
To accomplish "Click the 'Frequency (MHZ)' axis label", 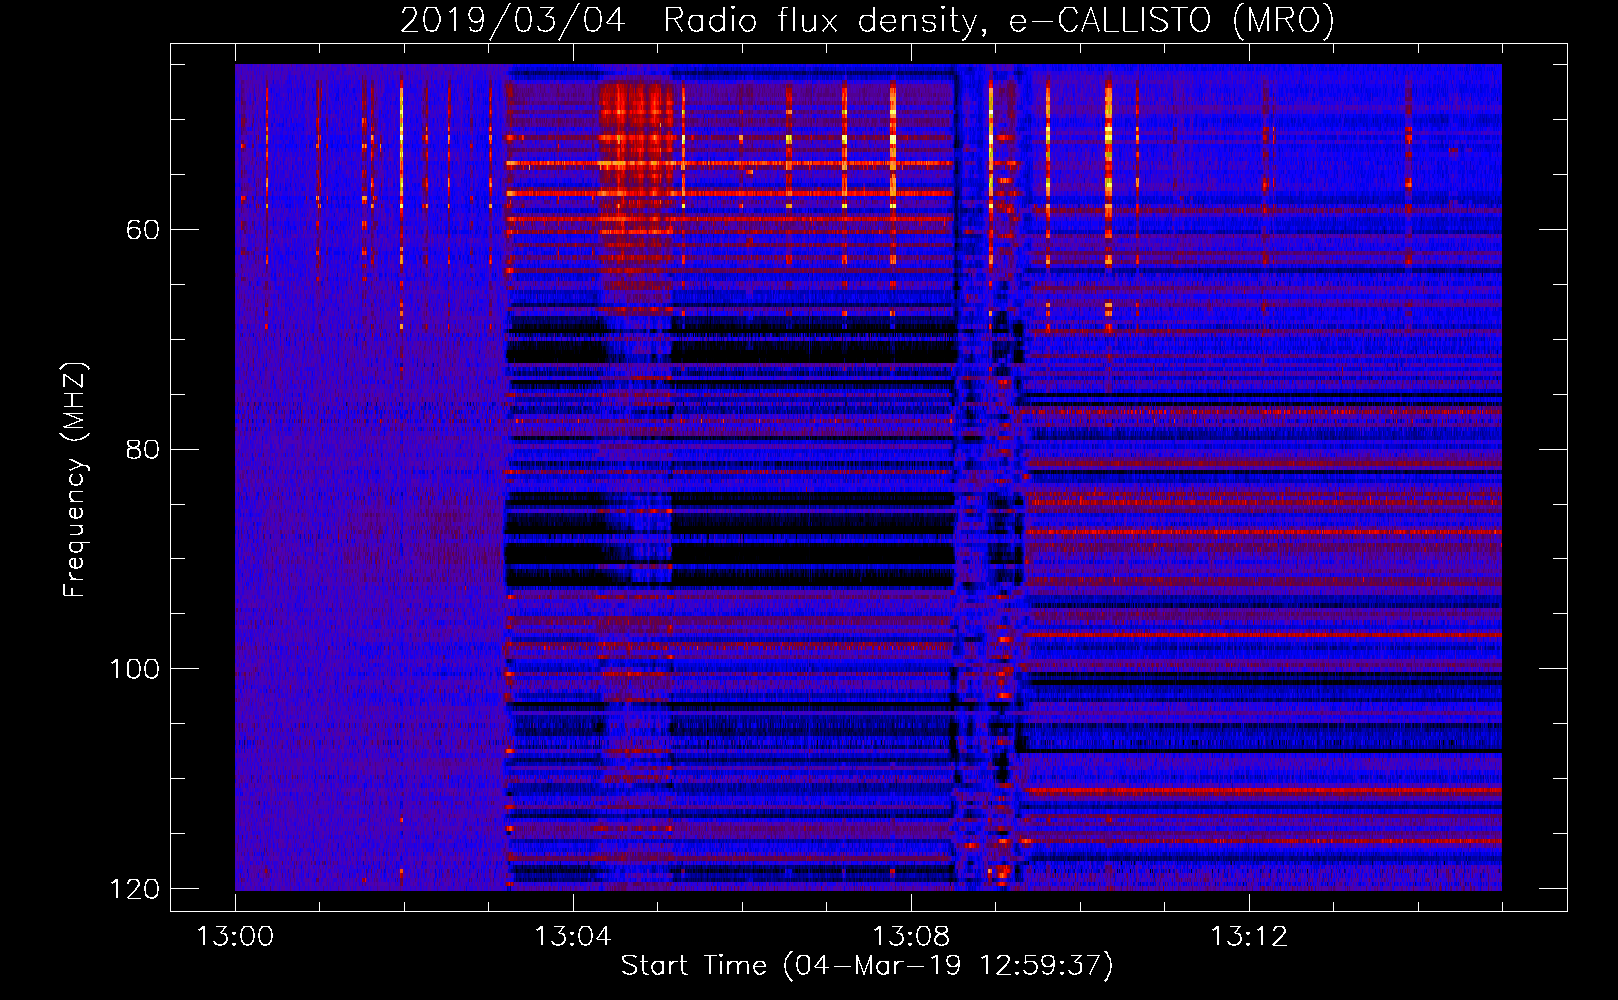I will click(75, 480).
